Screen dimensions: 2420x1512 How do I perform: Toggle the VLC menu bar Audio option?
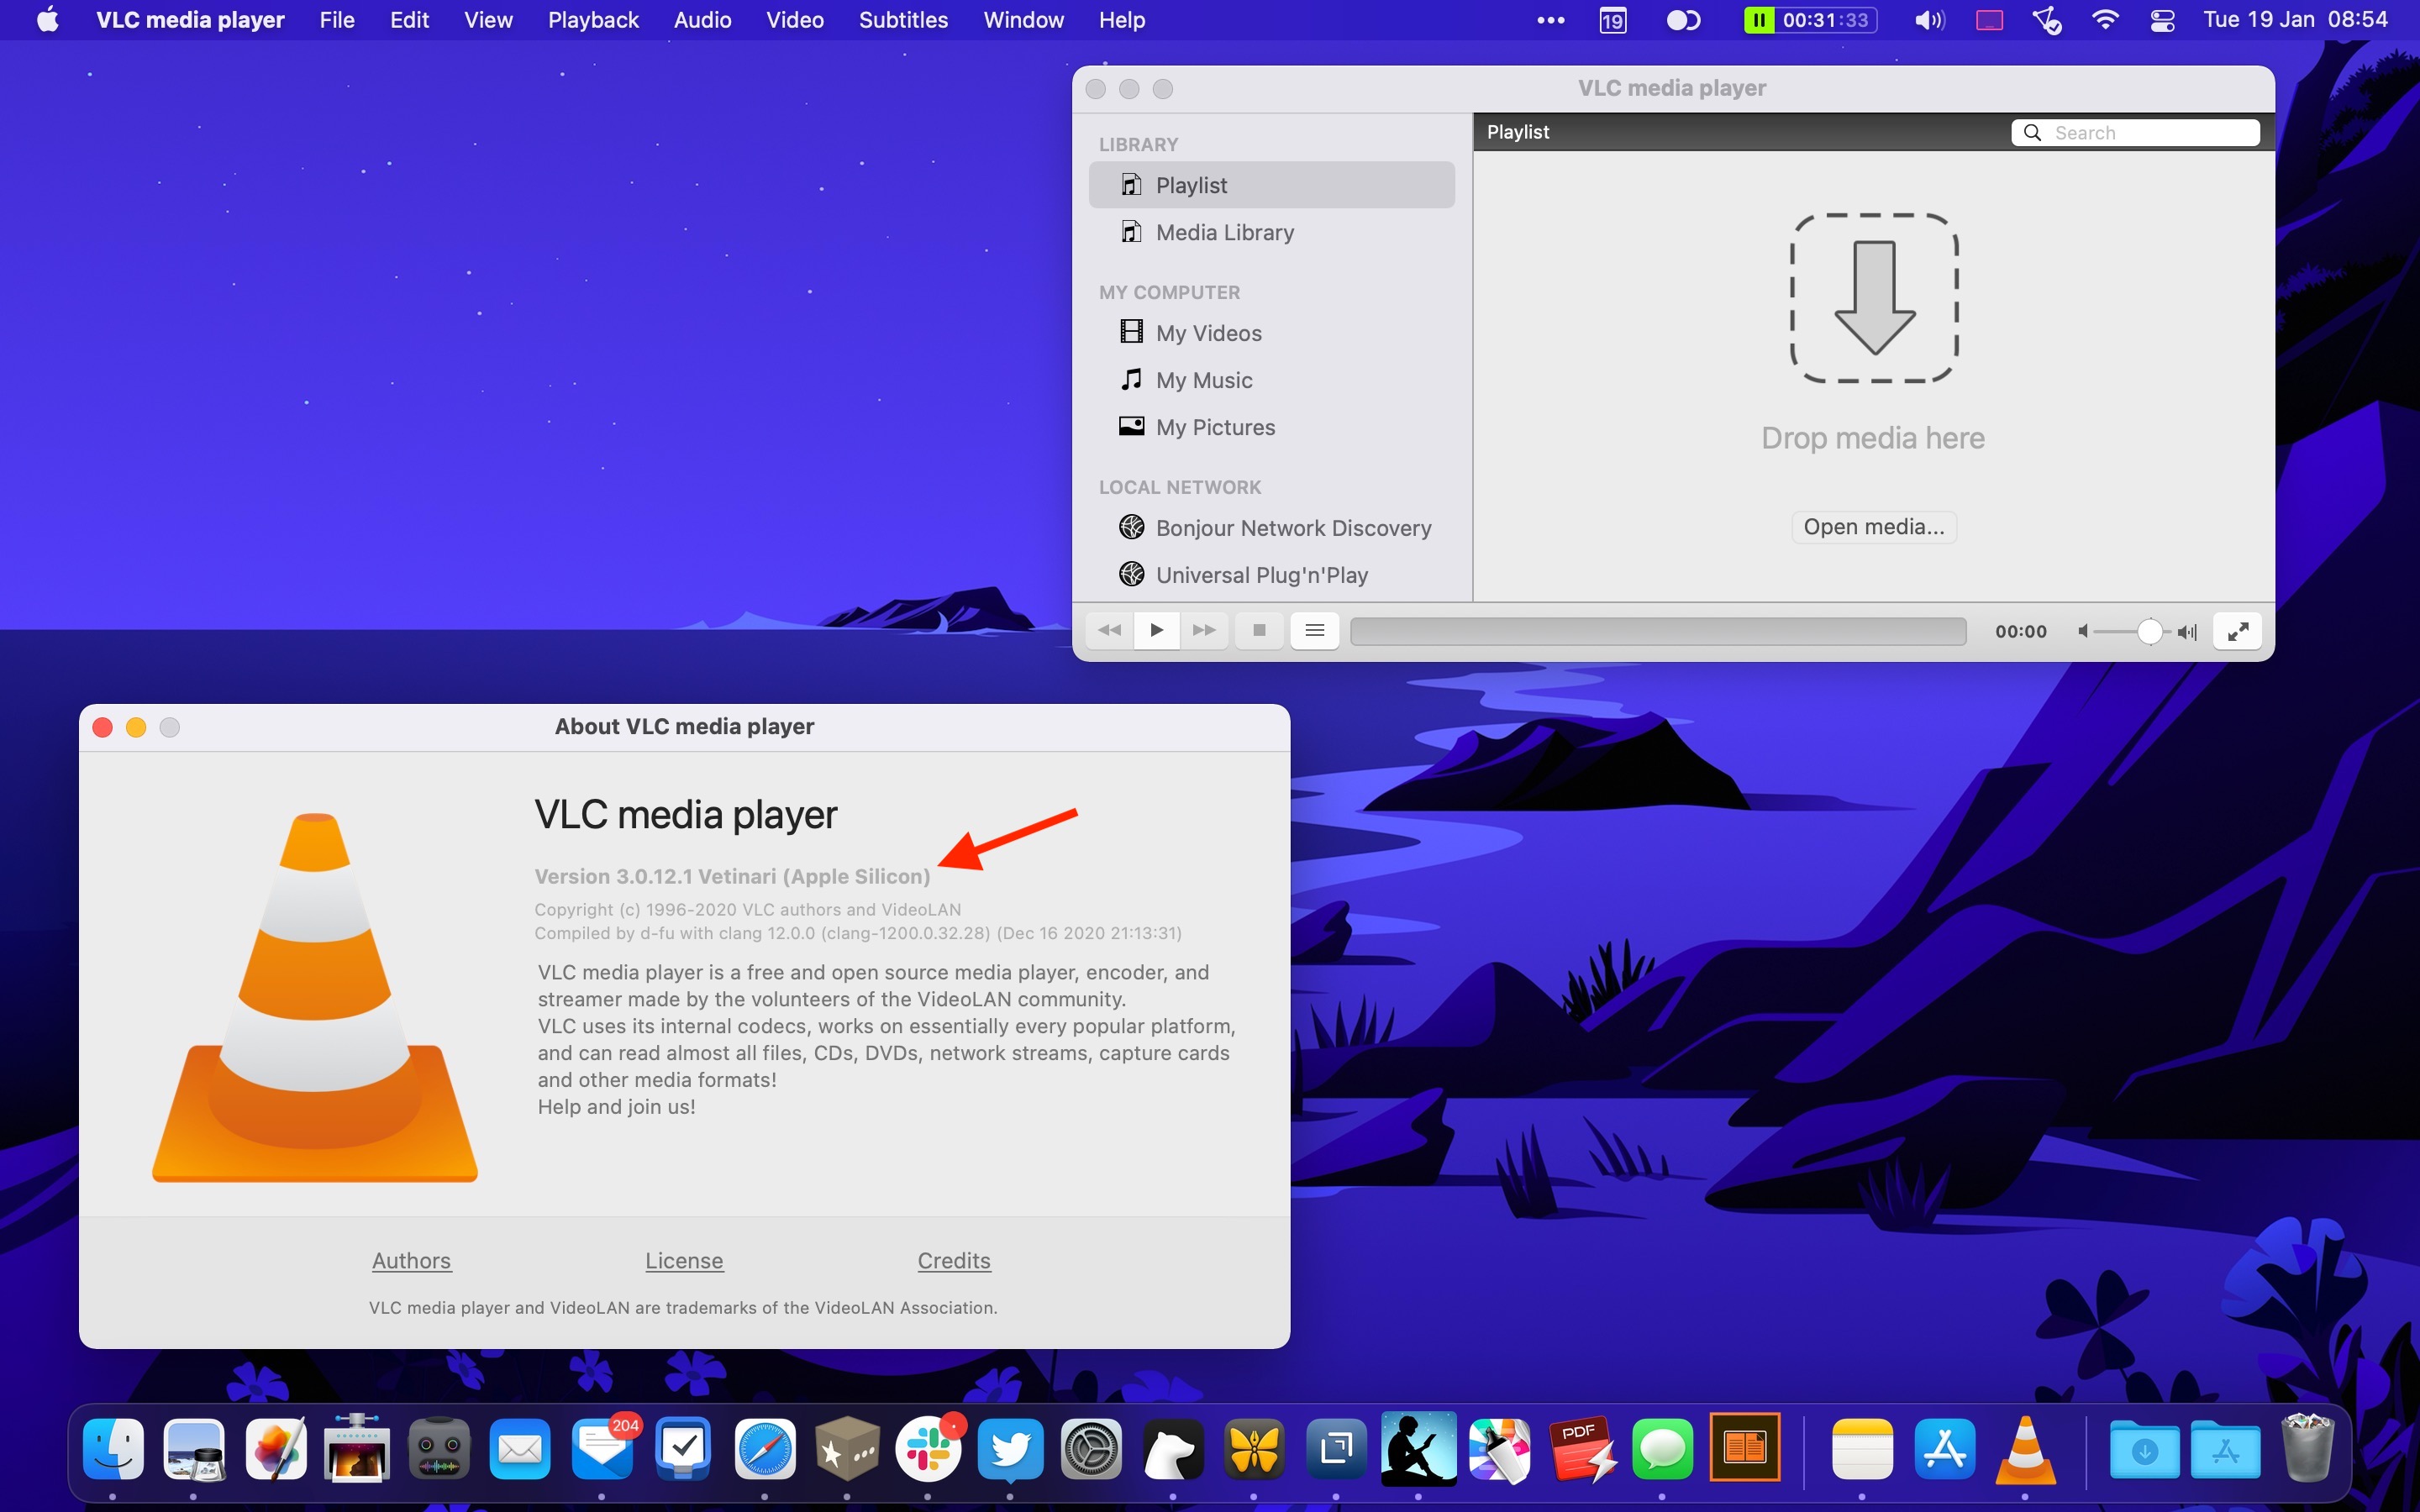pos(704,19)
